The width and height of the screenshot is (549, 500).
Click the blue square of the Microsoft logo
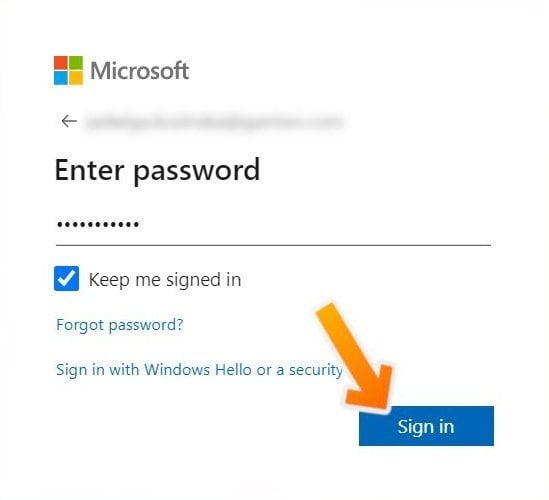[x=61, y=78]
